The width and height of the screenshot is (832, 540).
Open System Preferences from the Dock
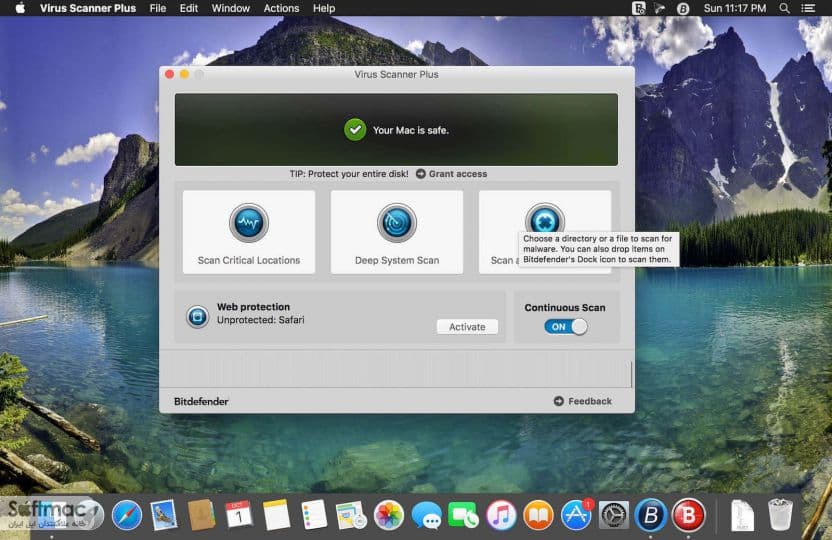614,515
